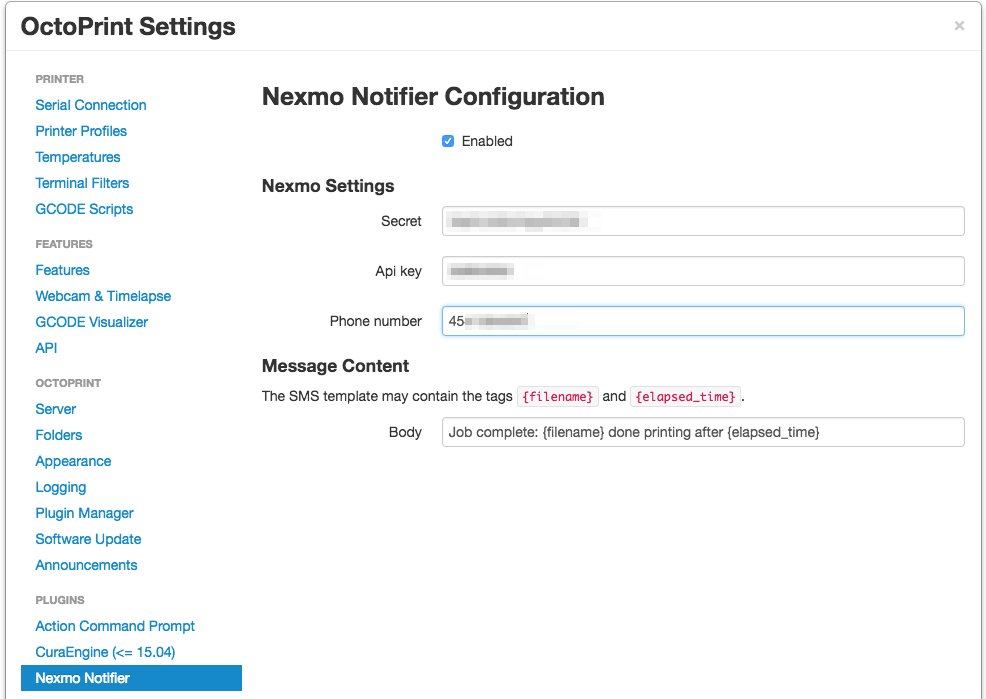Focus the Secret input field
This screenshot has width=986, height=699.
[703, 221]
